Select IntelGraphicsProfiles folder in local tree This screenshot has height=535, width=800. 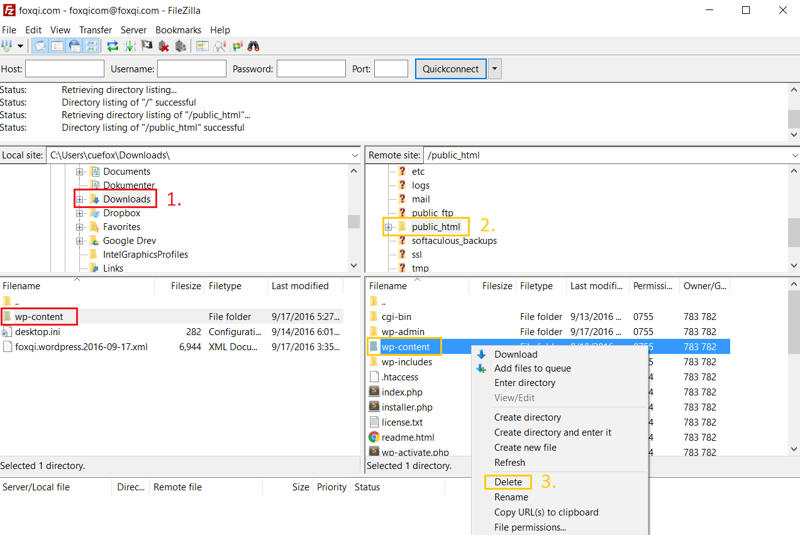click(145, 254)
